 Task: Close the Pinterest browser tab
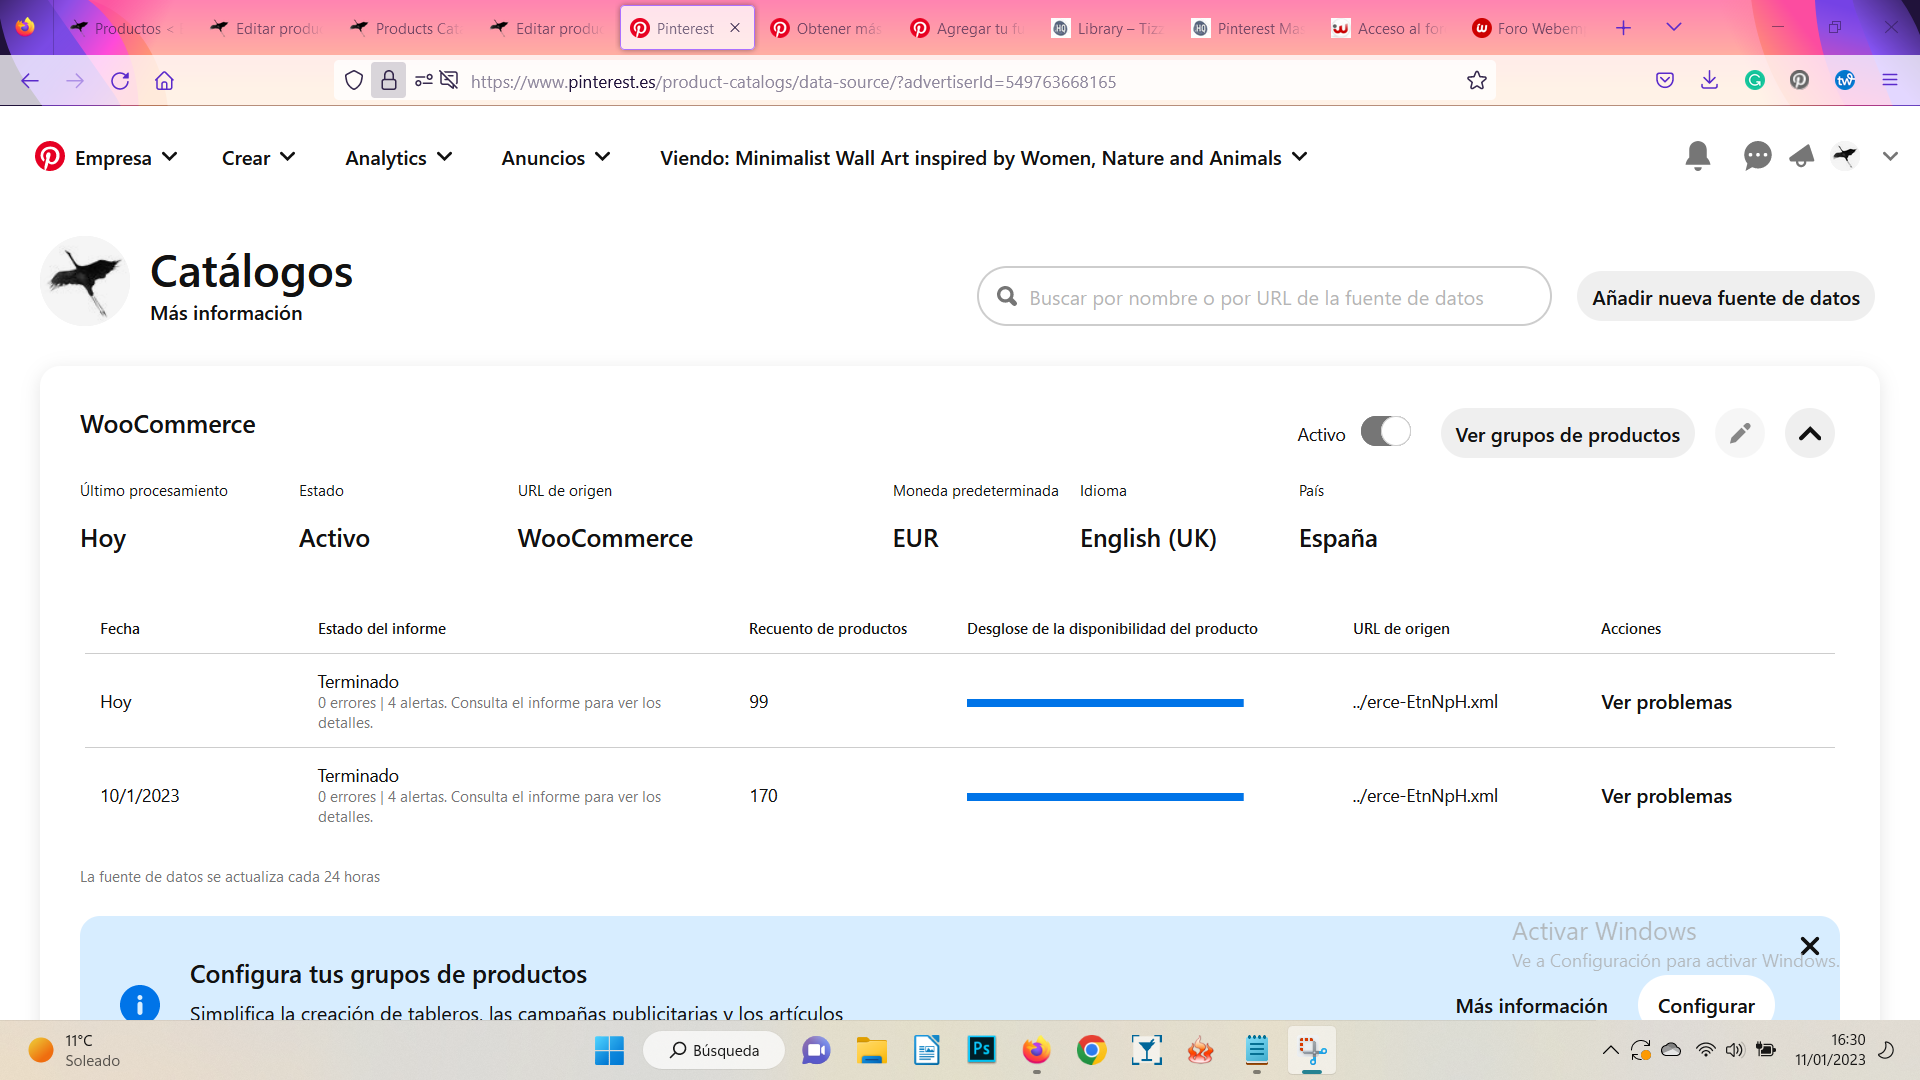[x=735, y=28]
